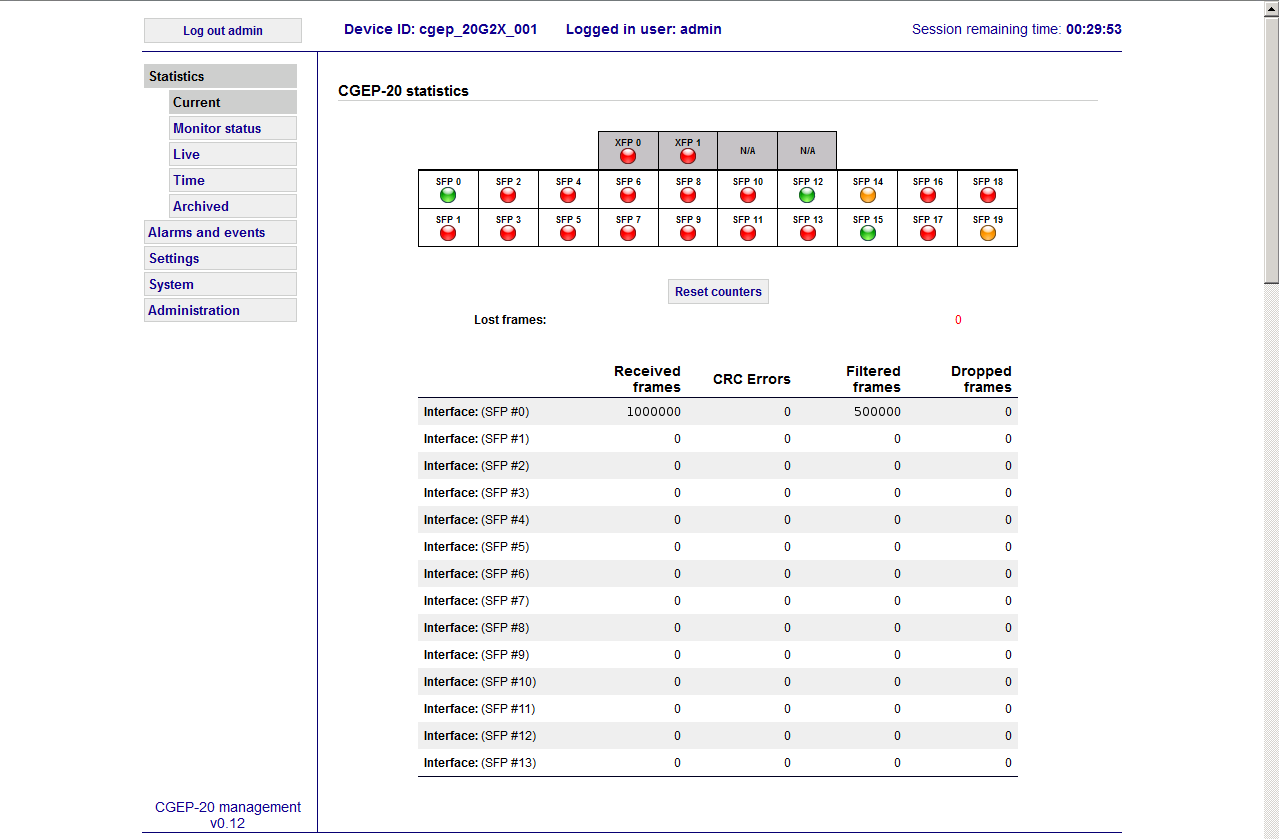Click the XFP 0 red status LED
Screen dimensions: 1279x839
627,156
